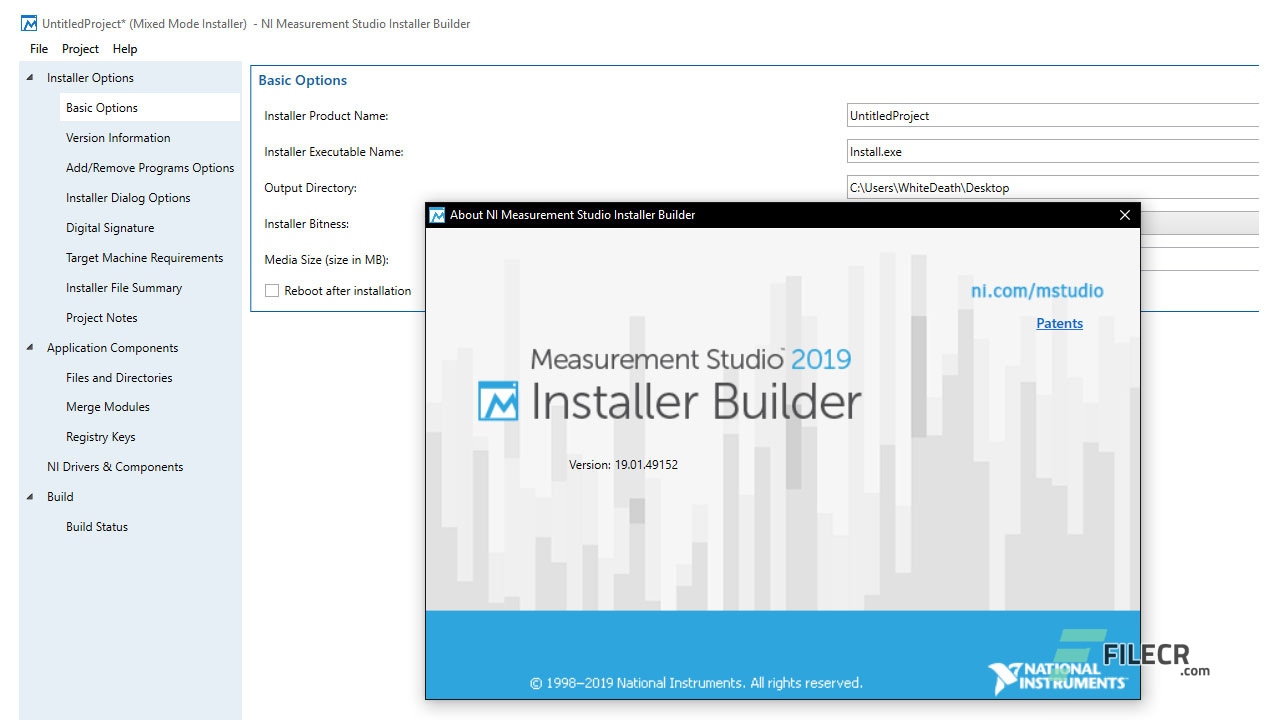Click the Installer Builder logo icon

[x=498, y=401]
